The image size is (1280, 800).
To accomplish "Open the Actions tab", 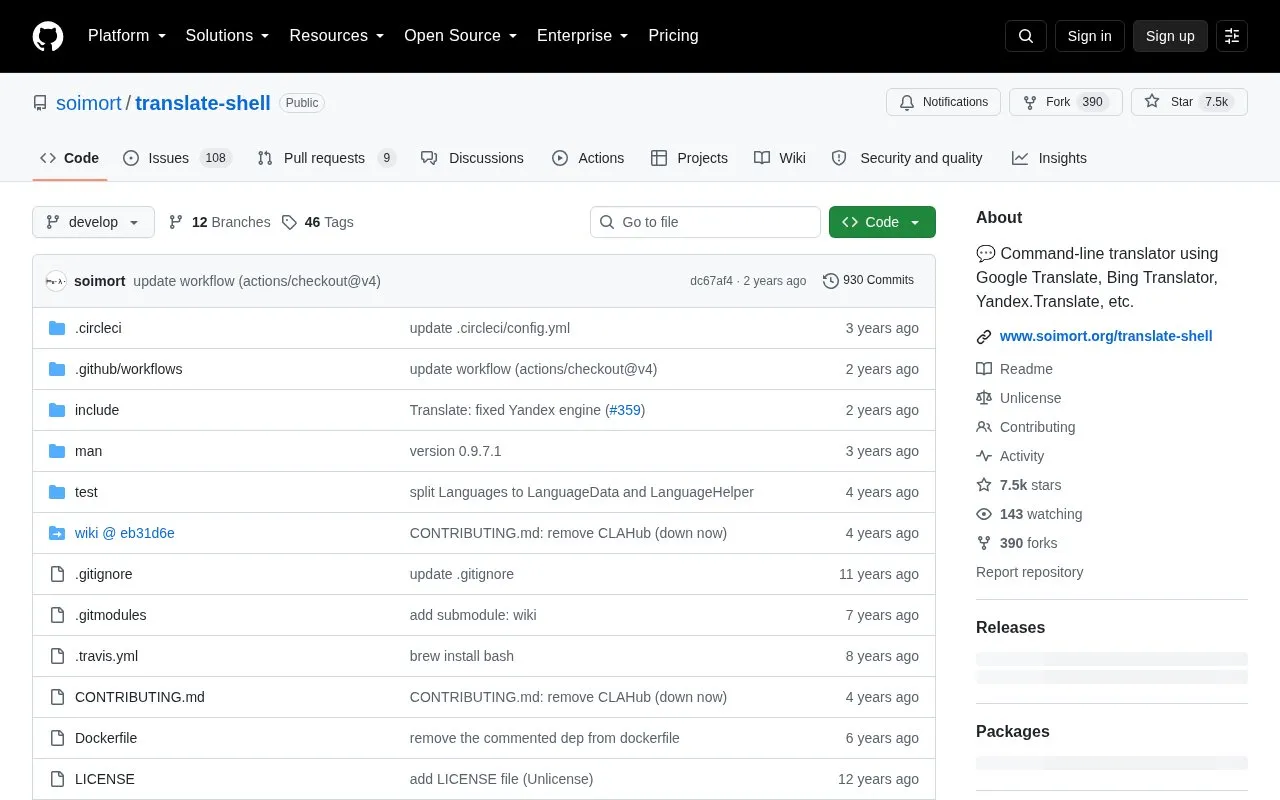I will point(588,158).
